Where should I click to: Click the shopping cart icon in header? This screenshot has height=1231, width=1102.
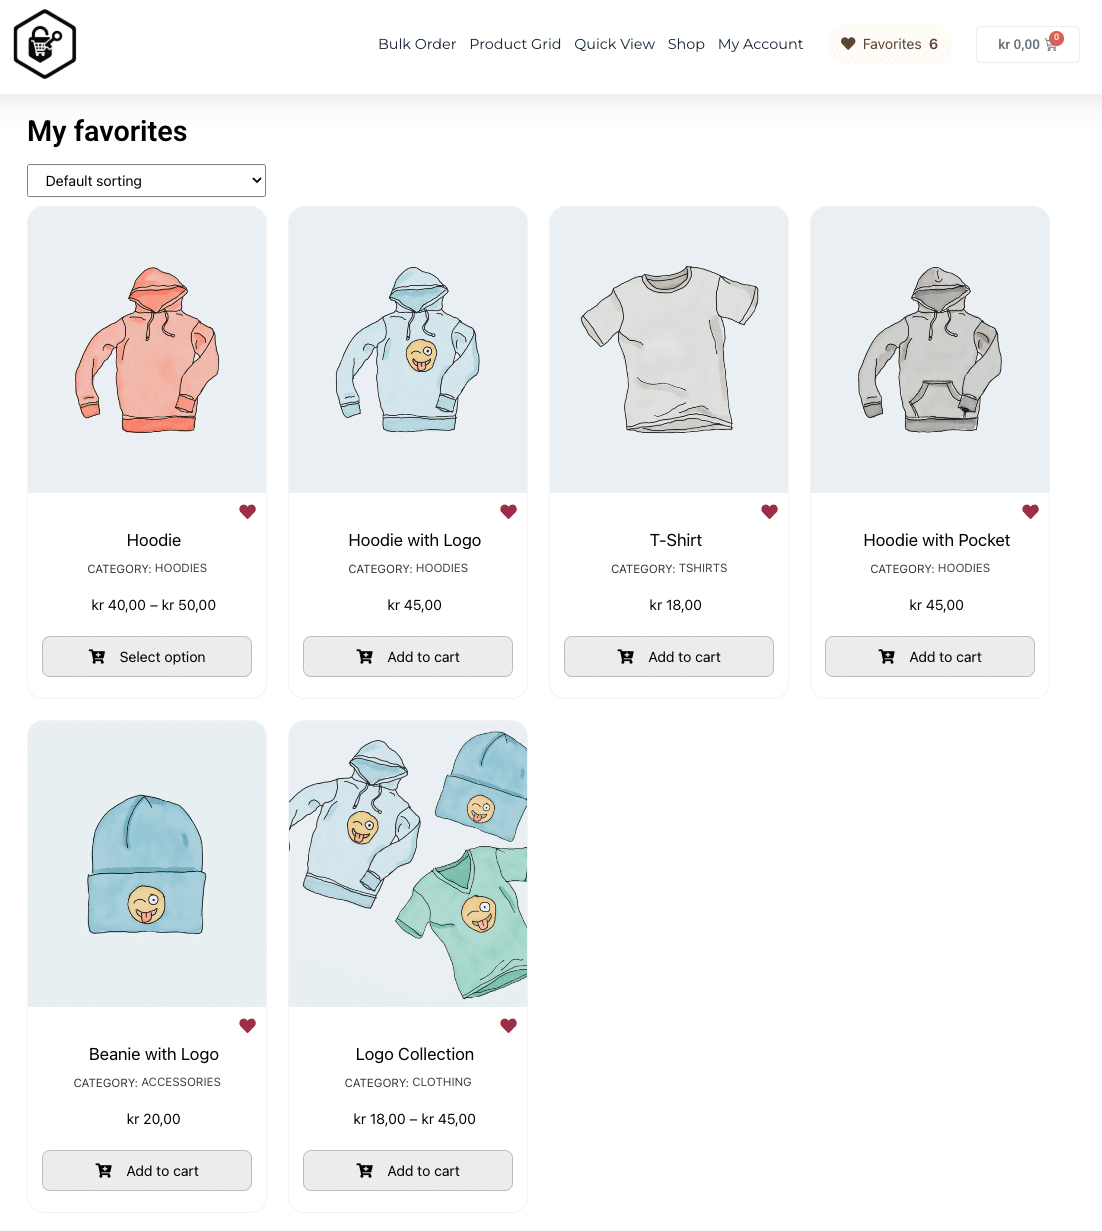(1050, 45)
